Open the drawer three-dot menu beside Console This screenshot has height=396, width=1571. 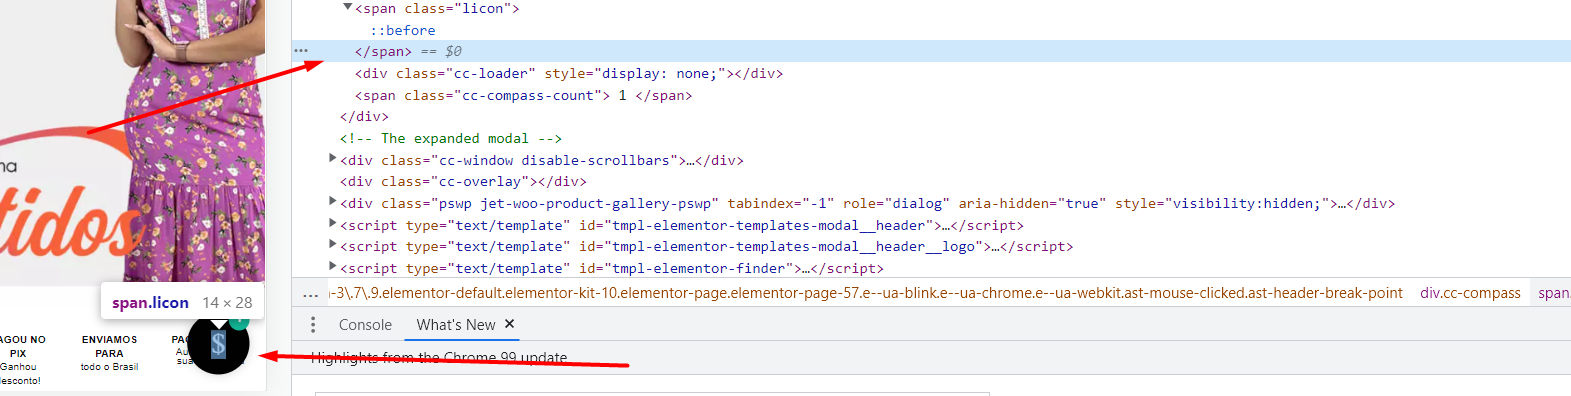[313, 325]
